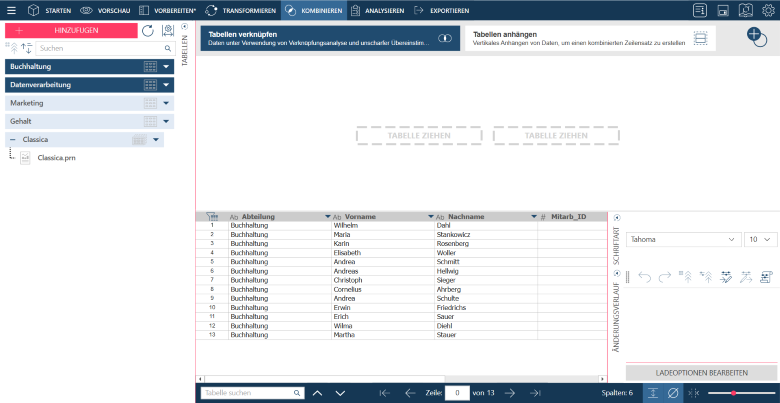780x403 pixels.
Task: Switch to the Transformieren tab
Action: click(x=241, y=10)
